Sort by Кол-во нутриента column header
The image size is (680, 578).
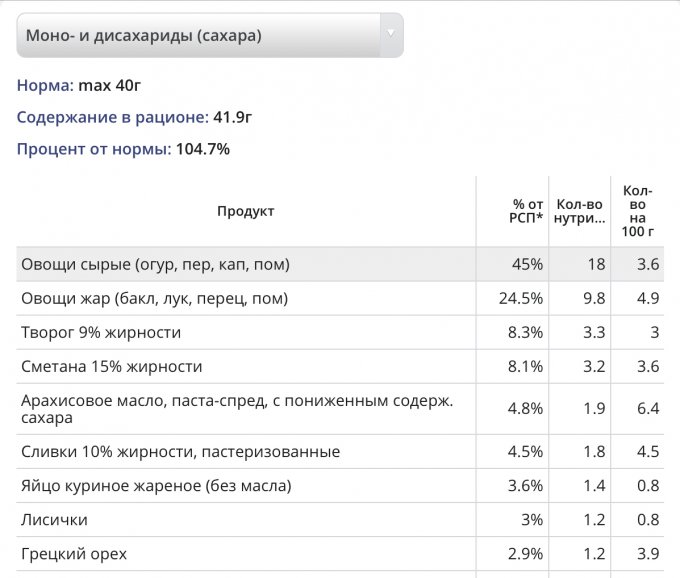580,211
